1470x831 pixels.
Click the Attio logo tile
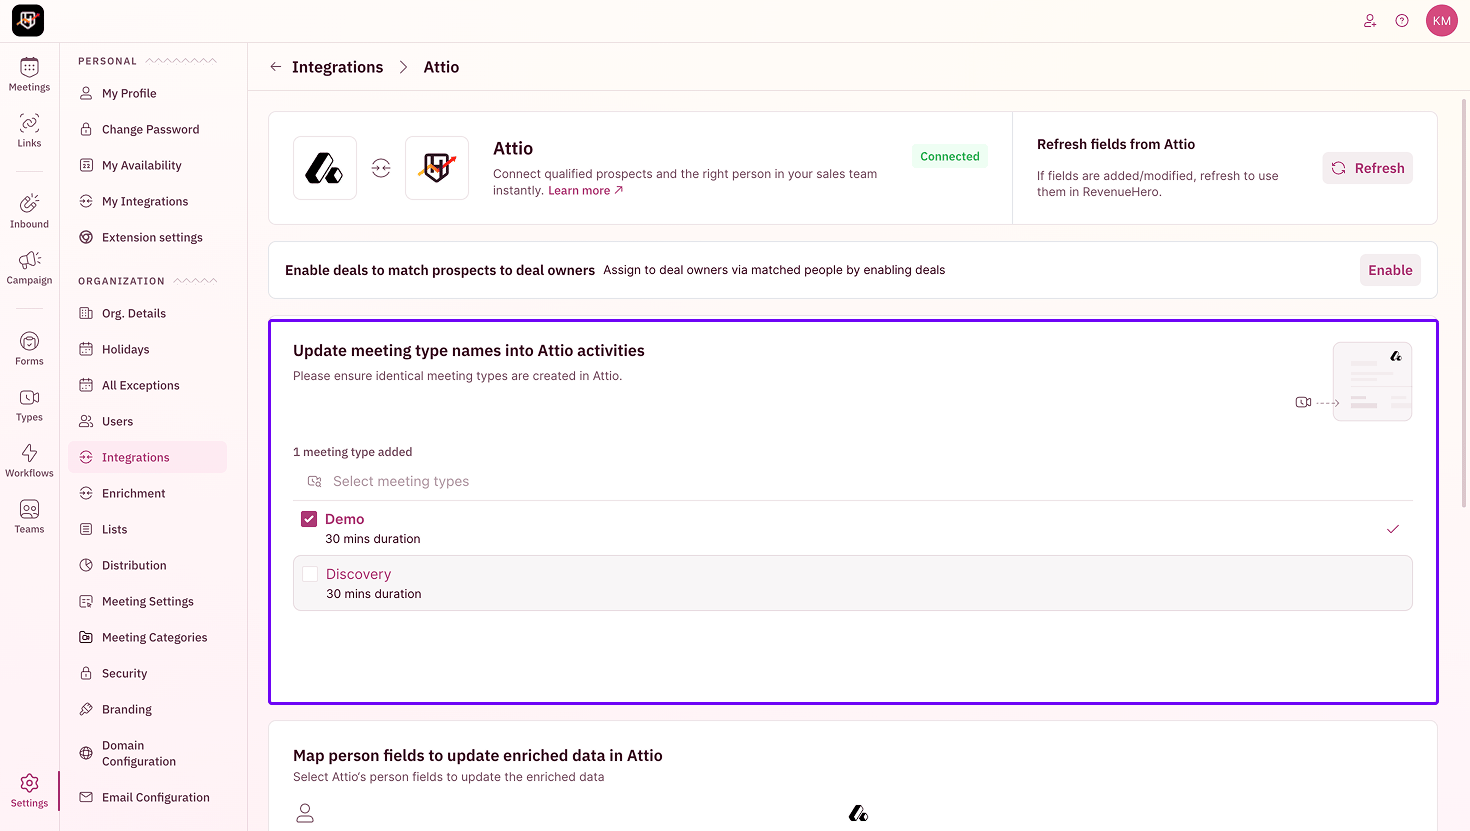point(325,168)
